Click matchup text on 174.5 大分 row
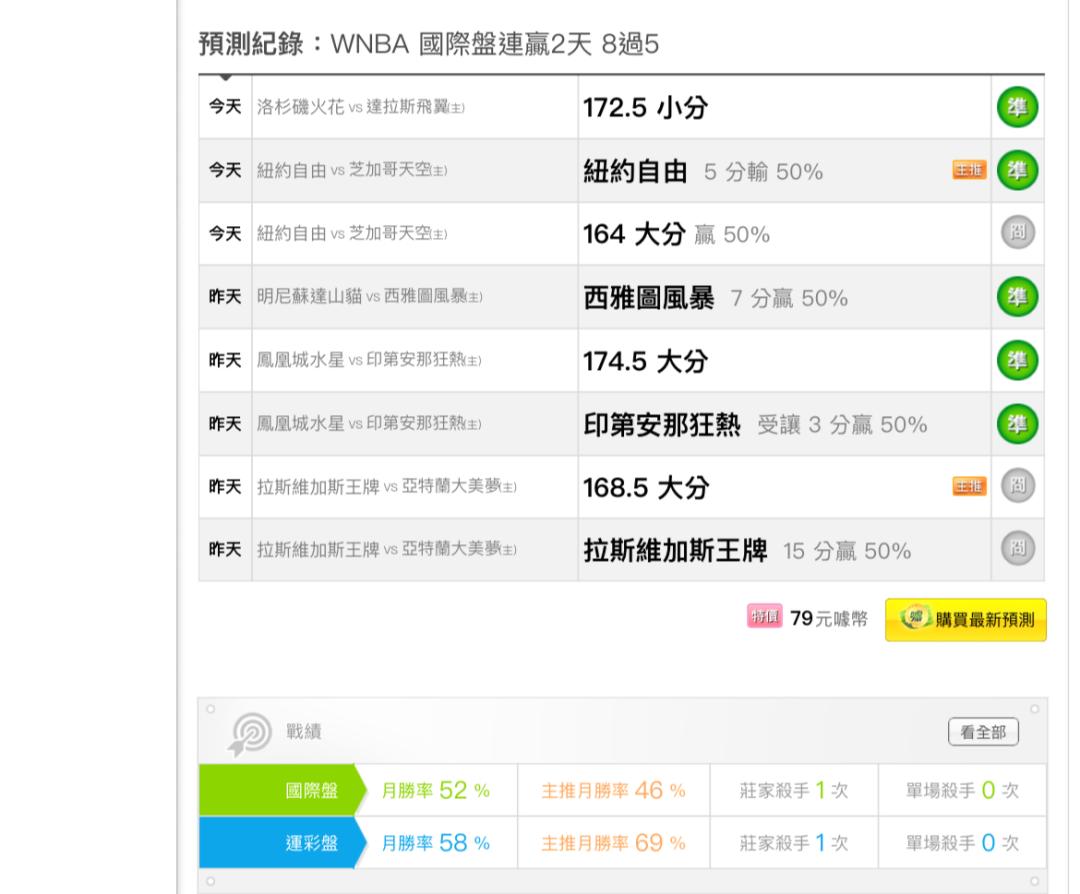Viewport: 1080px width, 894px height. (x=369, y=360)
